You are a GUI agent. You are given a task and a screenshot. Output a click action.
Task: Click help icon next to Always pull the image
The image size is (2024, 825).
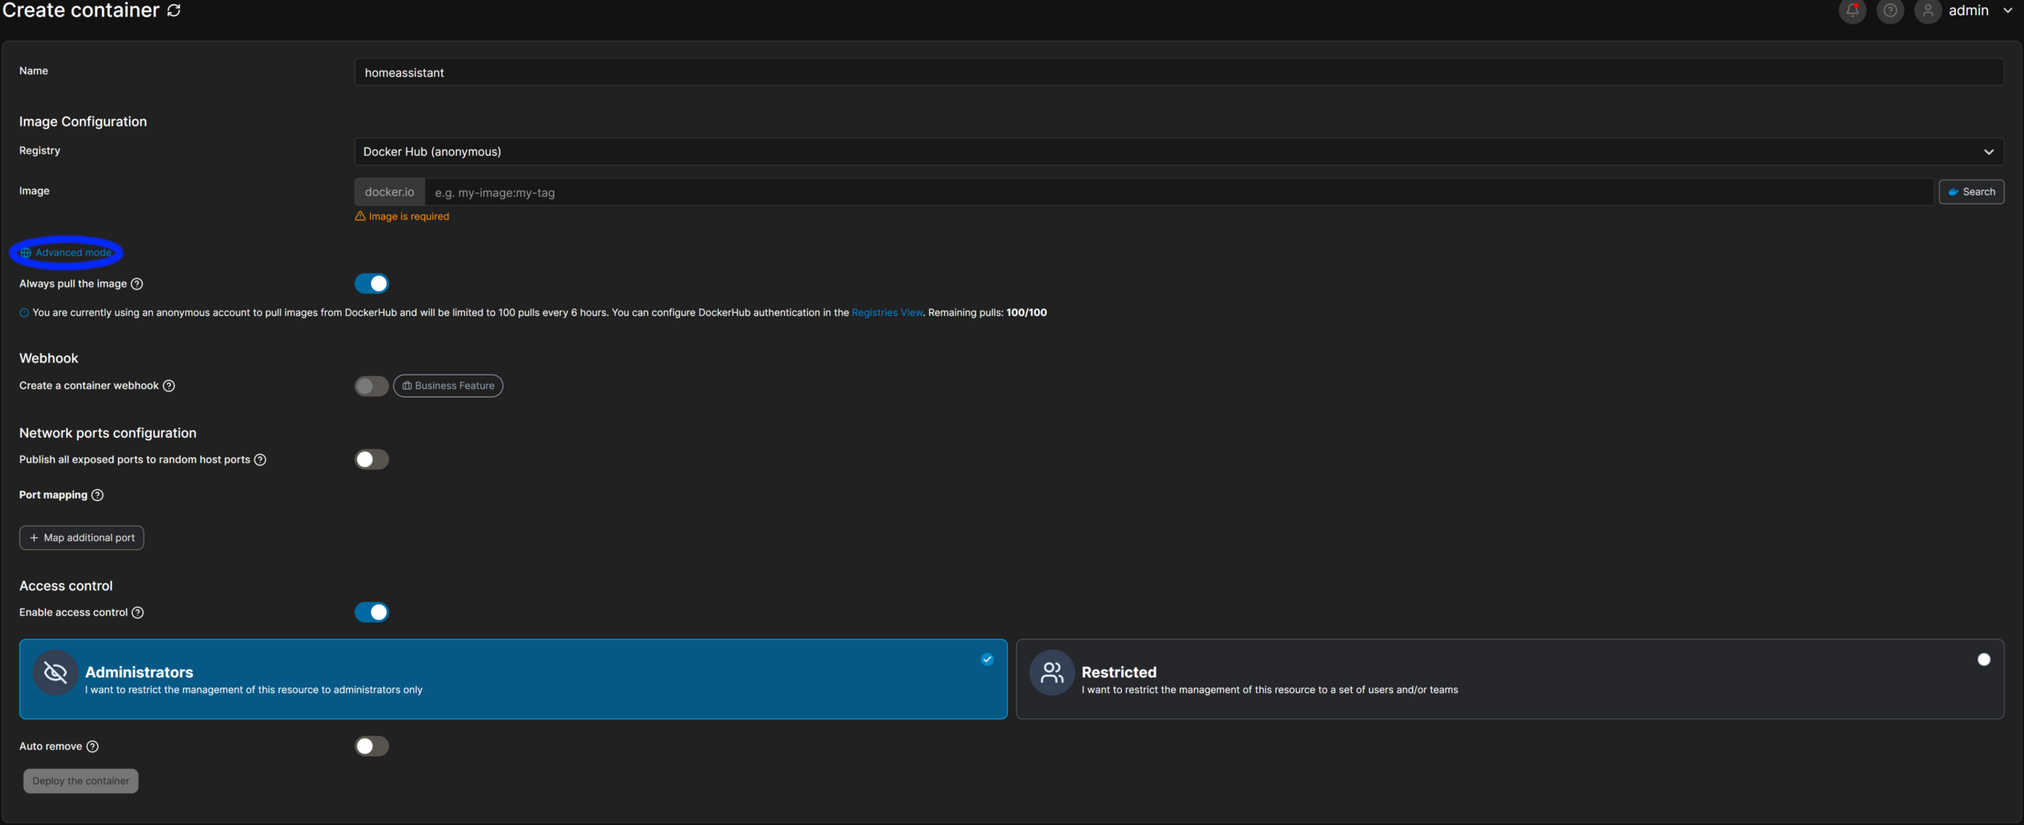[137, 284]
